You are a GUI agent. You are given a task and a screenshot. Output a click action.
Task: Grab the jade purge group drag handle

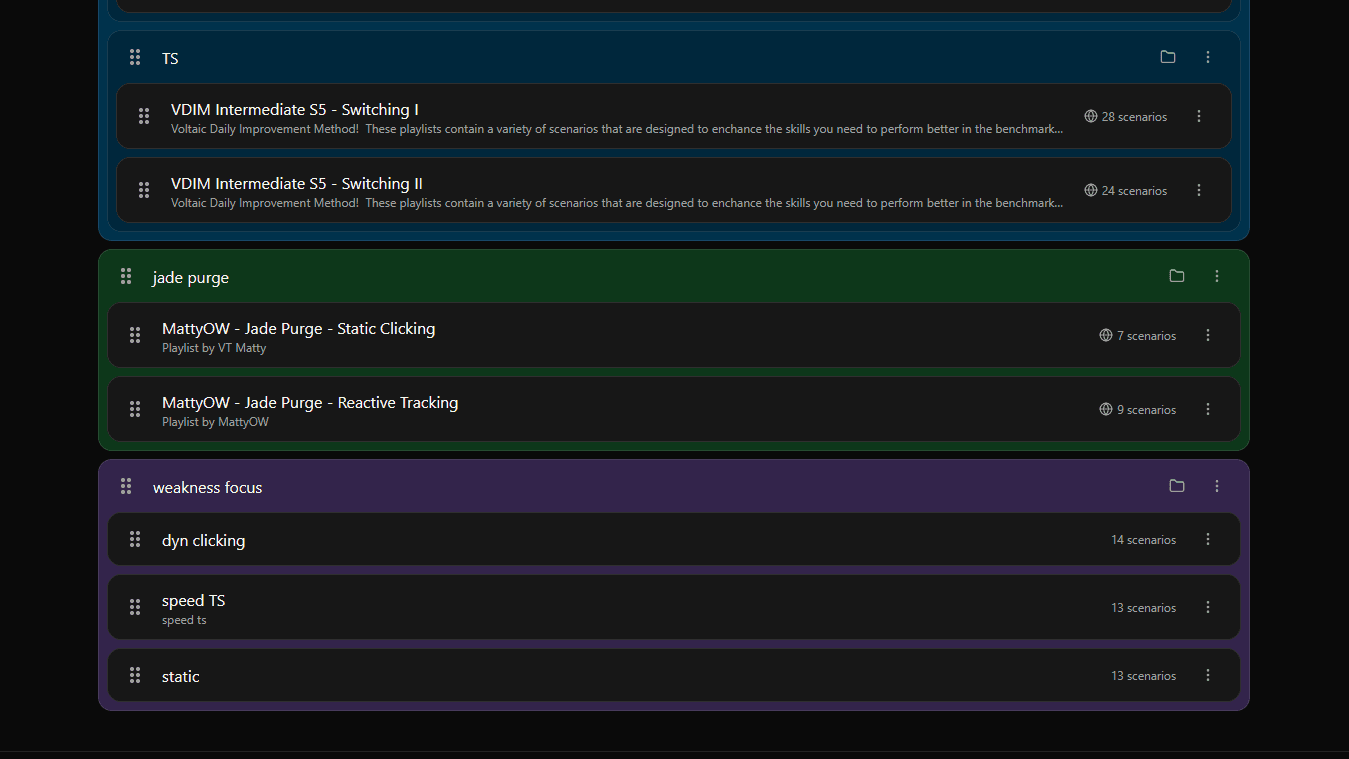(126, 276)
